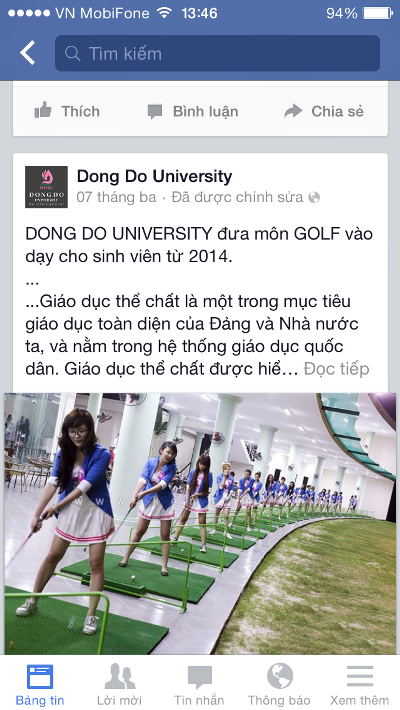Tap the public globe privacy icon
Screen dimensions: 400x710
[x=314, y=197]
